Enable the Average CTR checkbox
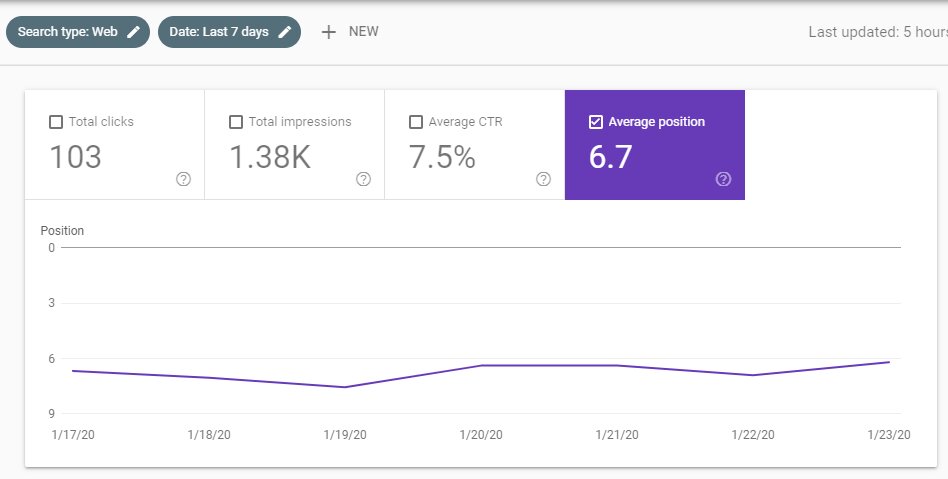The height and width of the screenshot is (479, 948). (416, 122)
